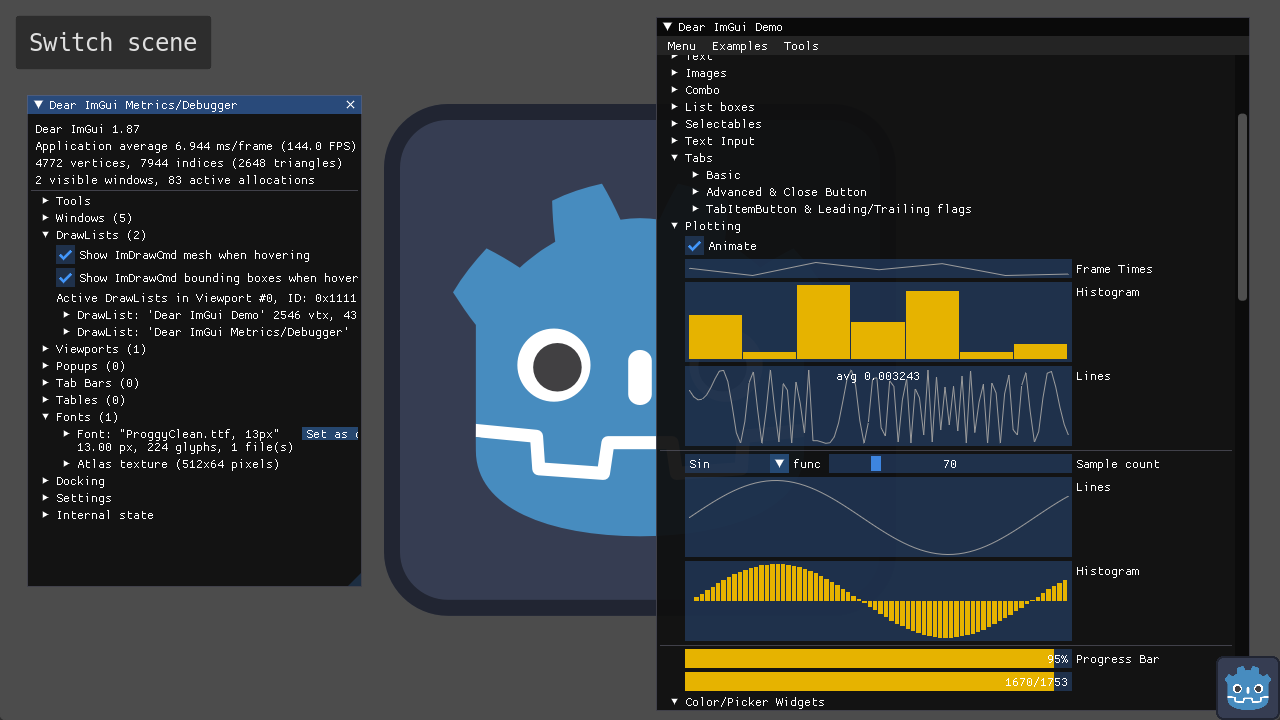
Task: Expand the Viewports (1) tree node
Action: click(x=46, y=349)
